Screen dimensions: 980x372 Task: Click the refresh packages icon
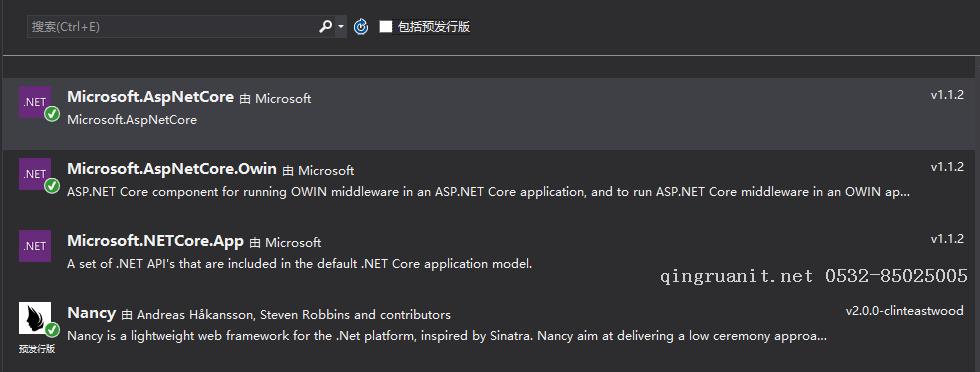361,27
